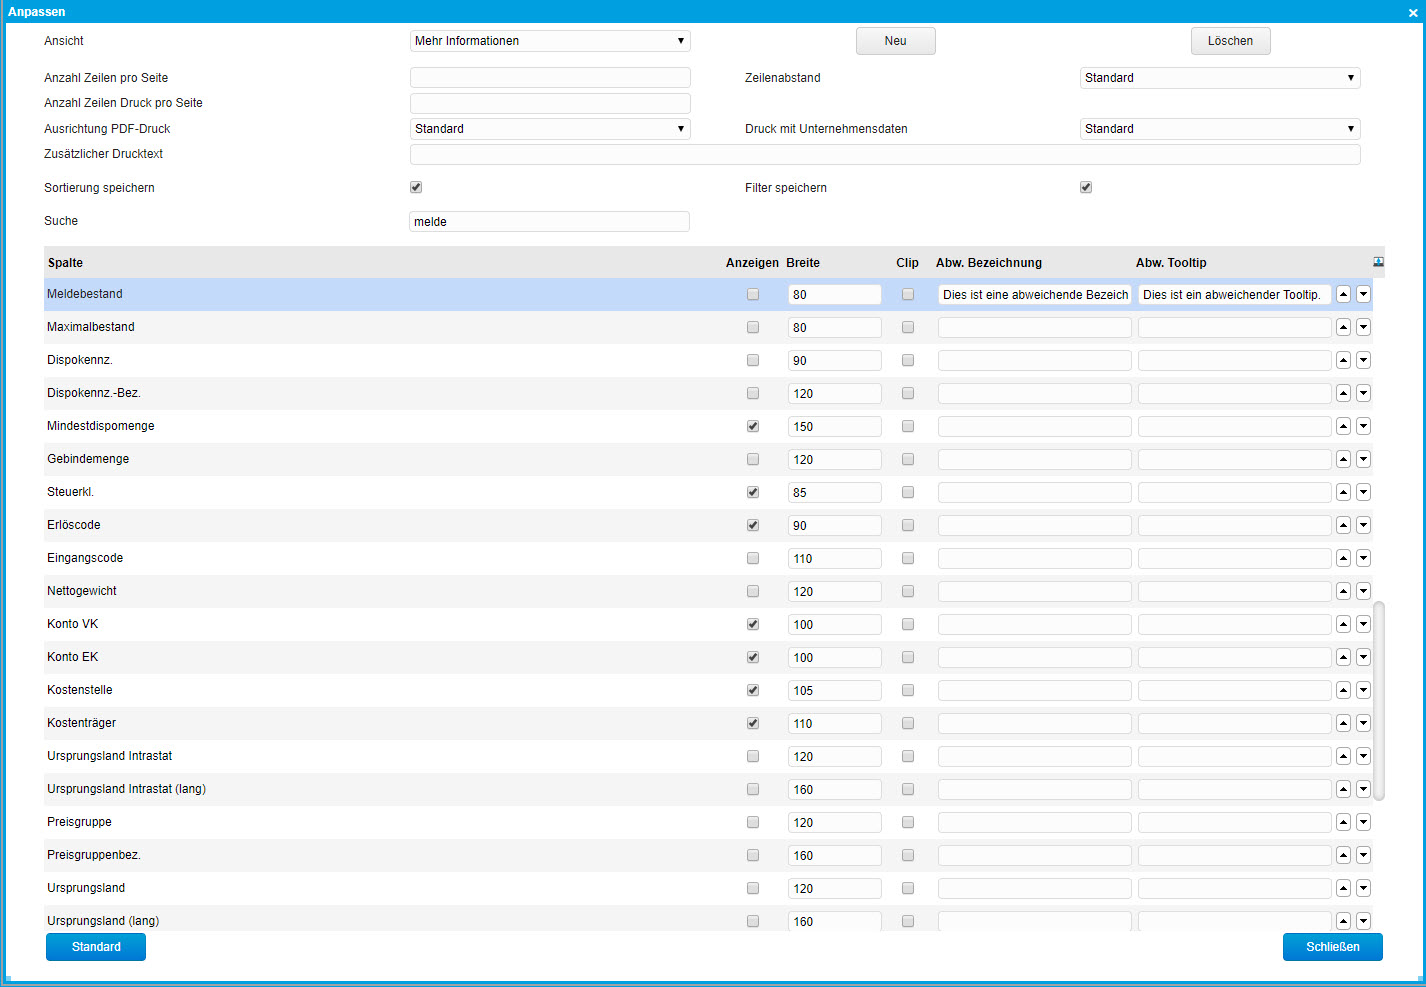
Task: Click the Suche field containing 'melde'
Action: 549,222
